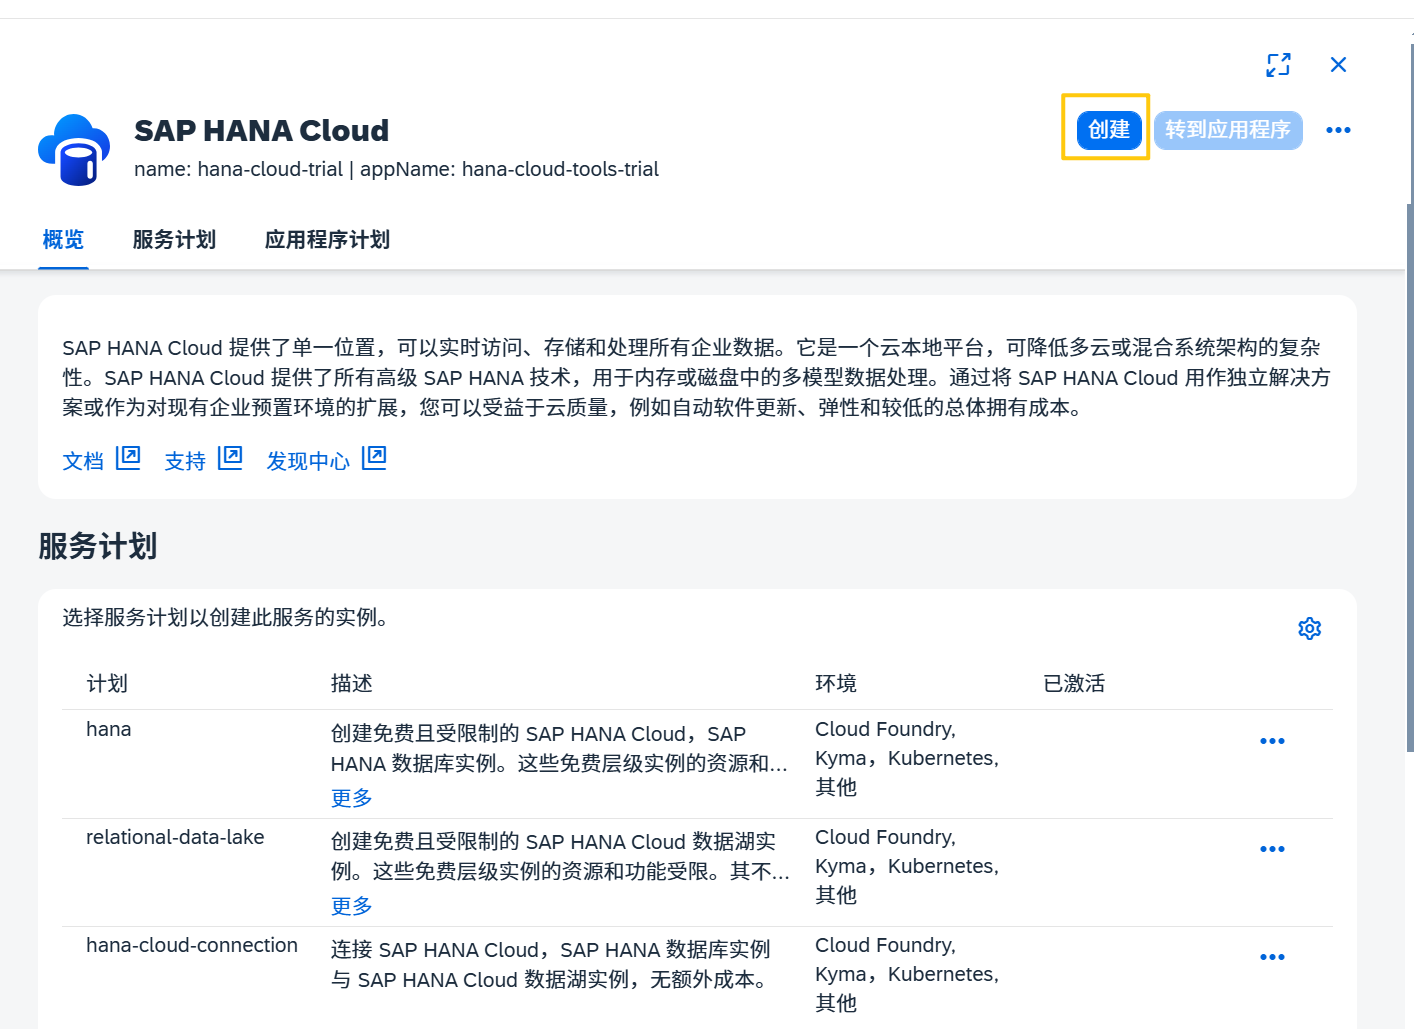1414x1029 pixels.
Task: Click the external link icon beside 支持
Action: tap(230, 458)
